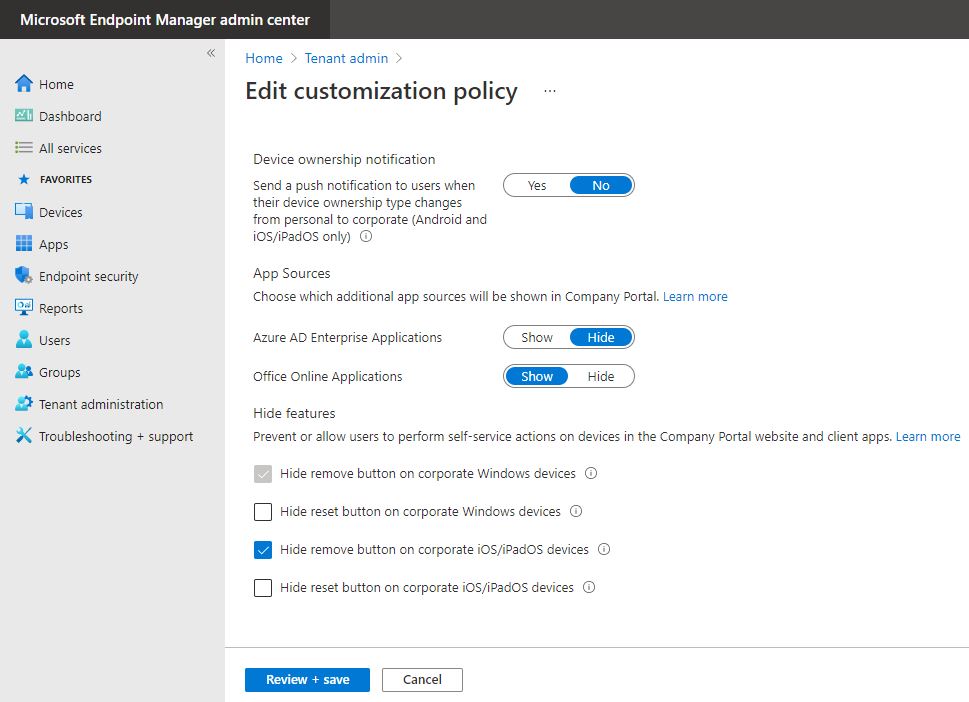Click the Users person icon
This screenshot has height=702, width=969.
coord(23,340)
